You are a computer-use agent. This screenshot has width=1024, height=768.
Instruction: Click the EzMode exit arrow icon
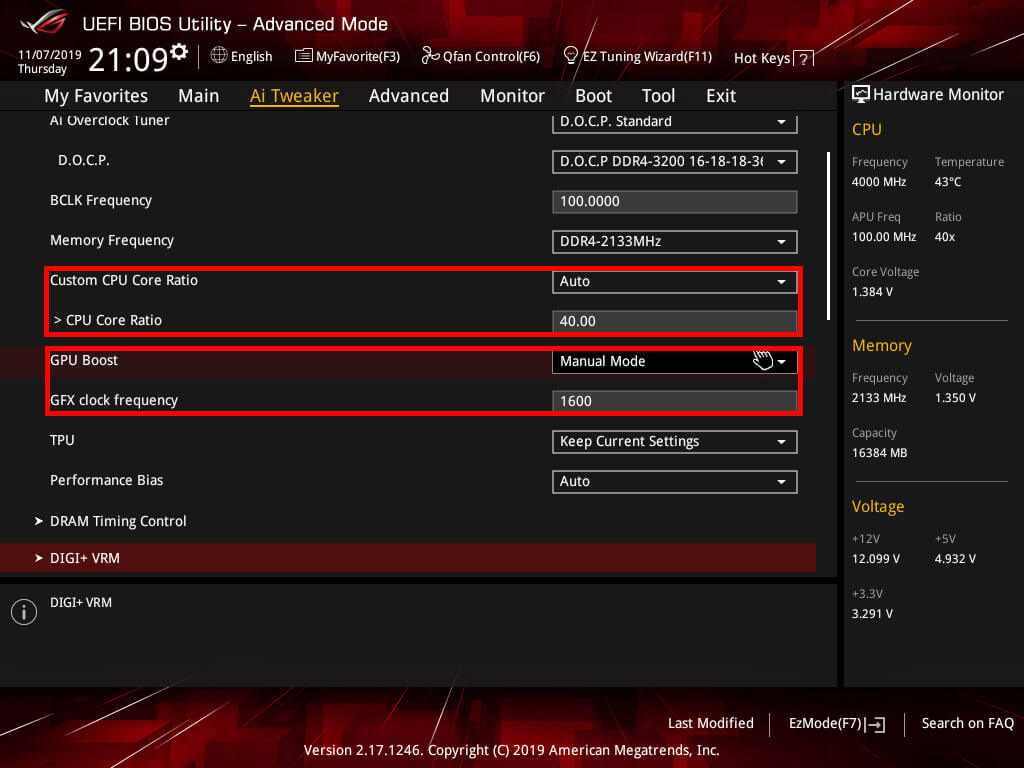pyautogui.click(x=876, y=724)
